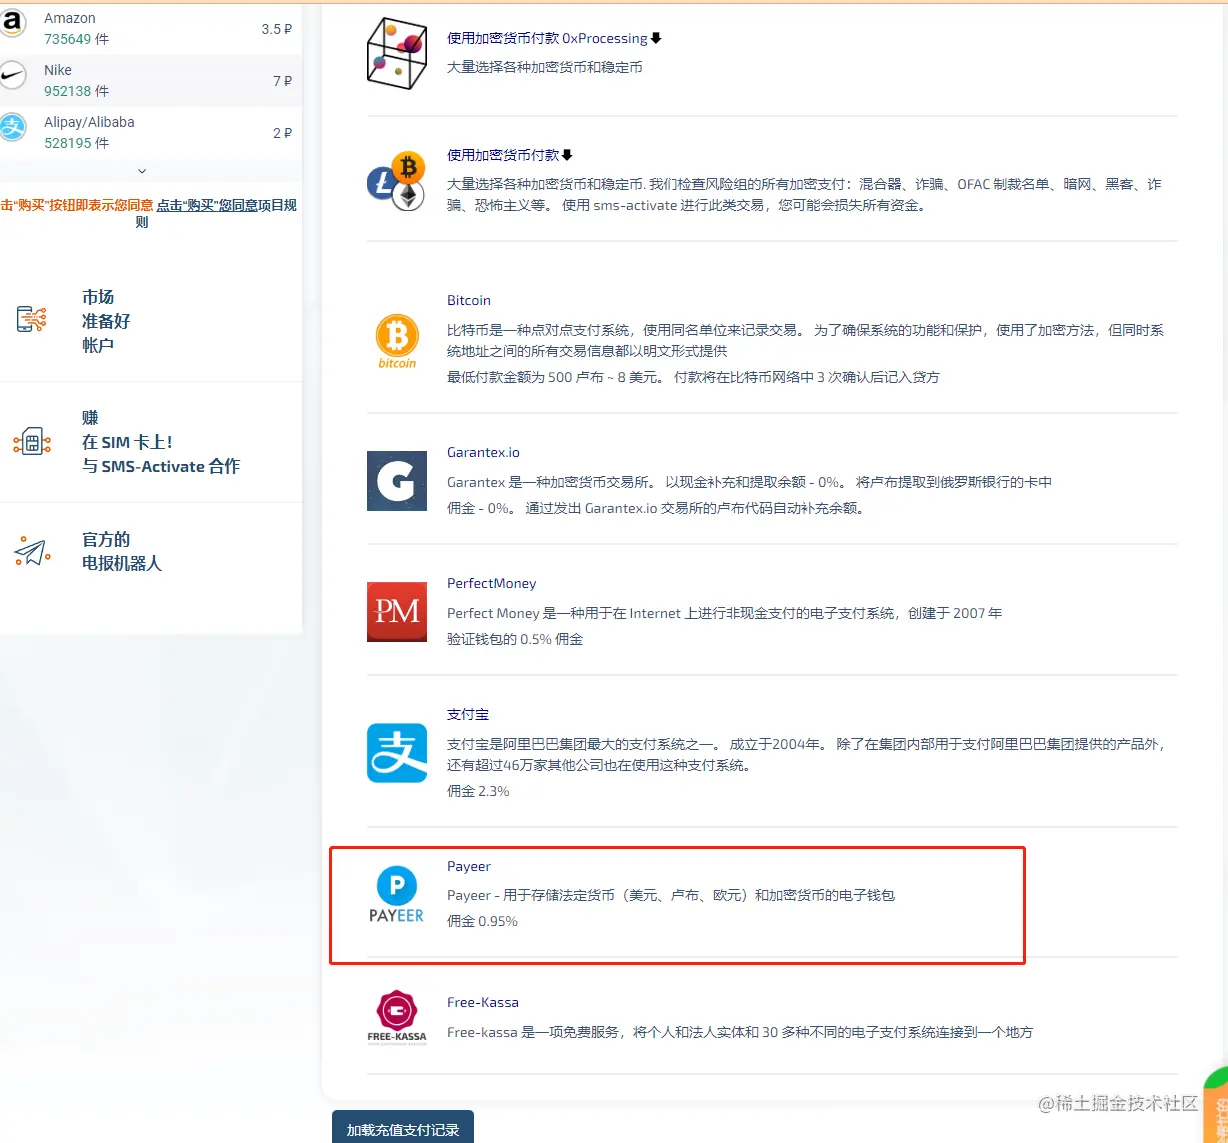Click the 0xProcessing cube logo
This screenshot has width=1228, height=1143.
[396, 53]
